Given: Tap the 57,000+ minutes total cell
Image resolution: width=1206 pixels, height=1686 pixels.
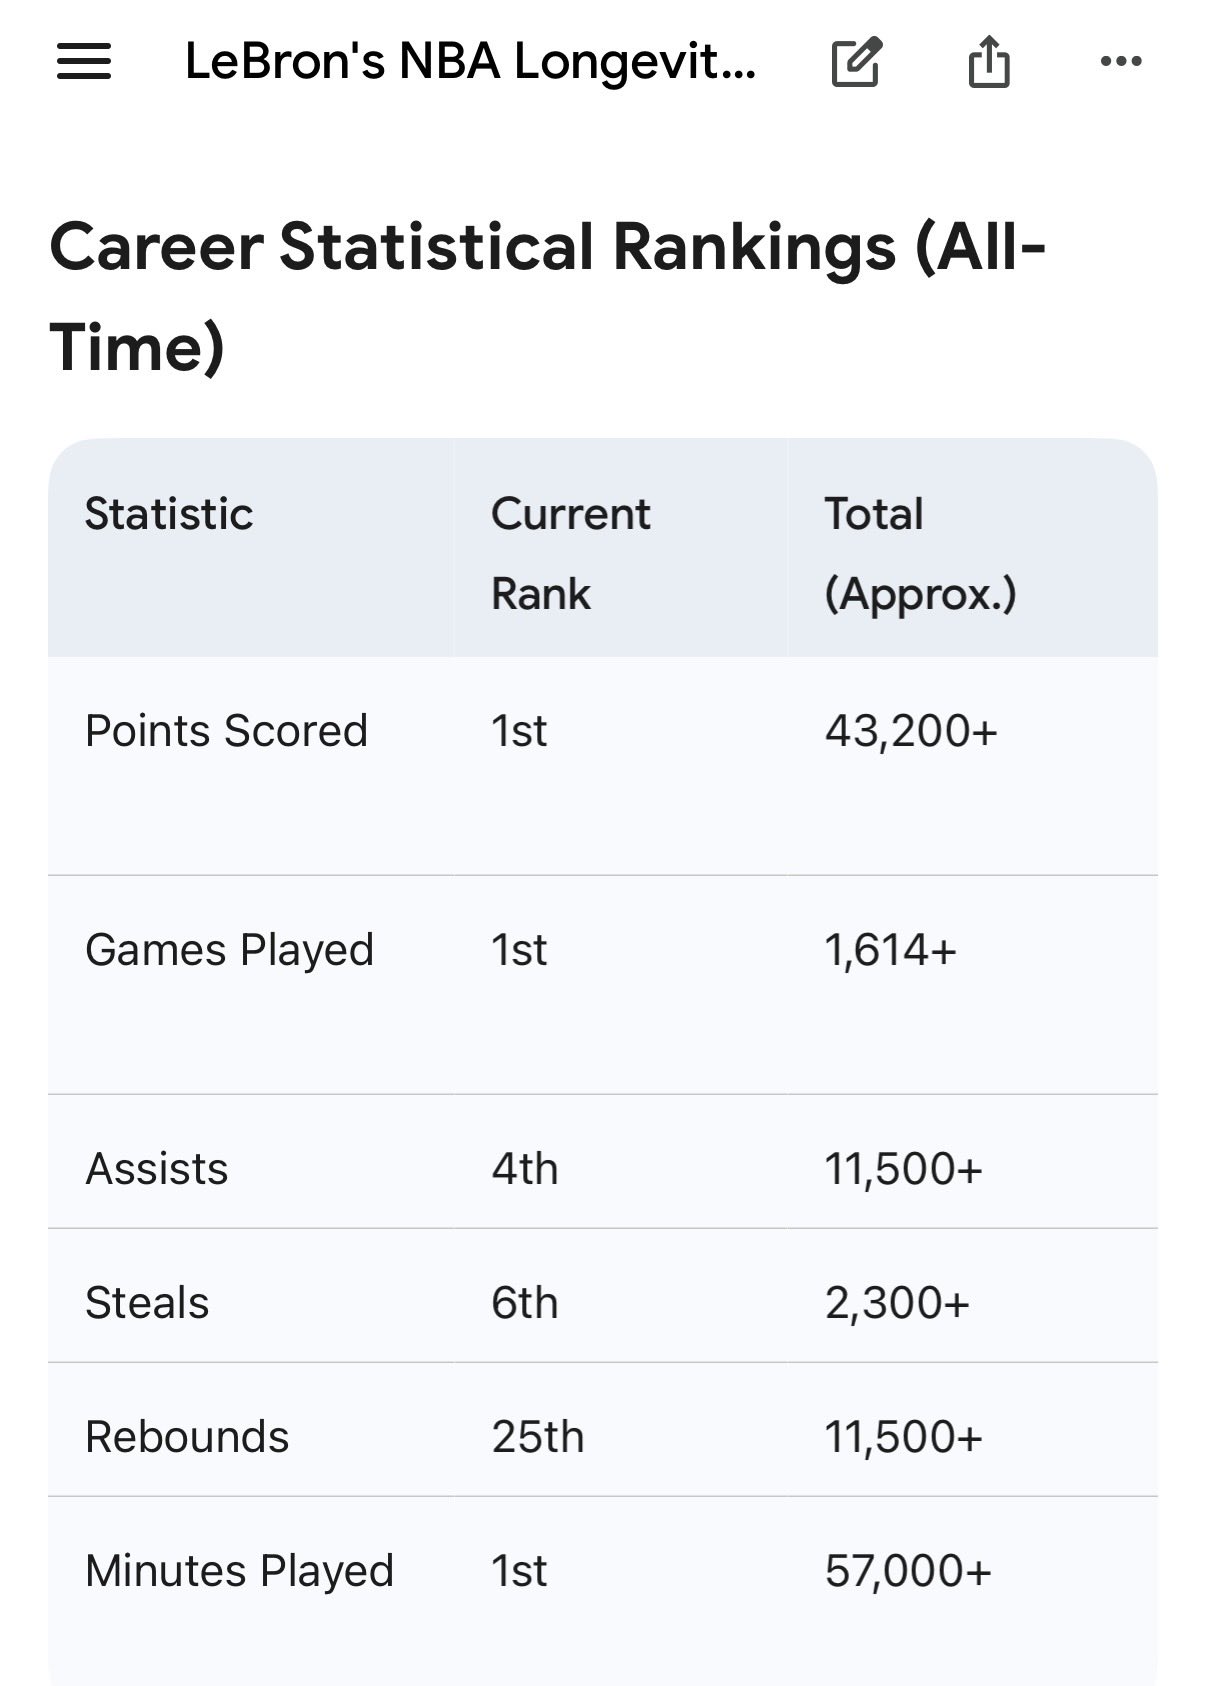Looking at the screenshot, I should click(908, 1571).
